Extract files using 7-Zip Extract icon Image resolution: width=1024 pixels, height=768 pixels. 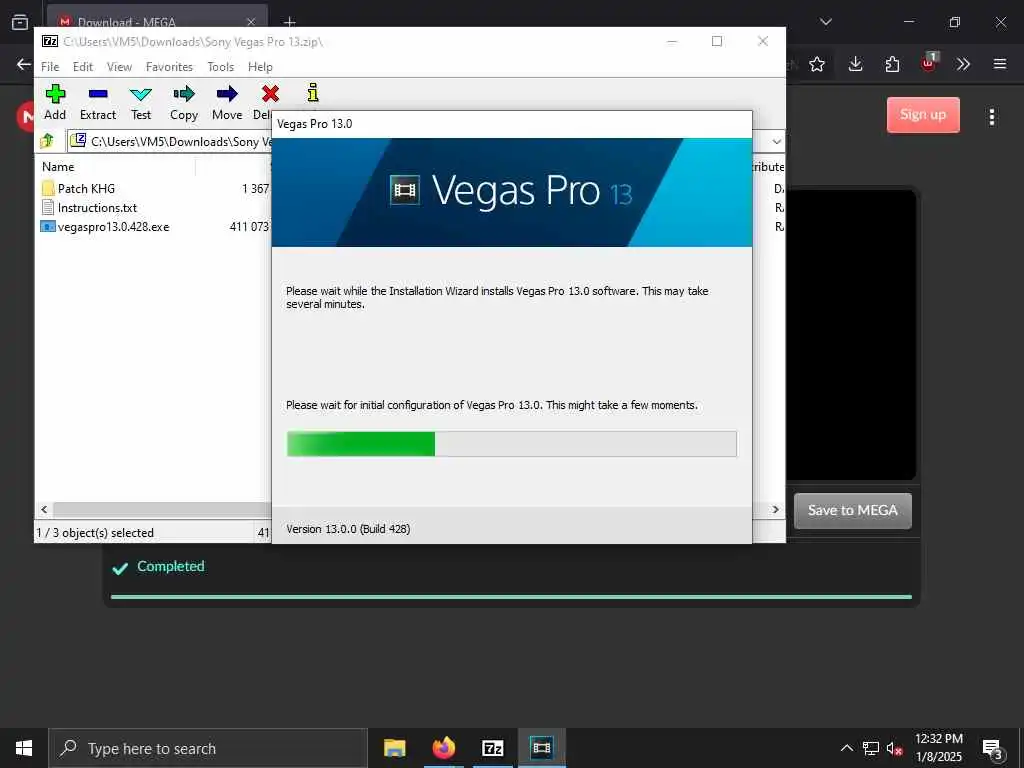[x=98, y=103]
